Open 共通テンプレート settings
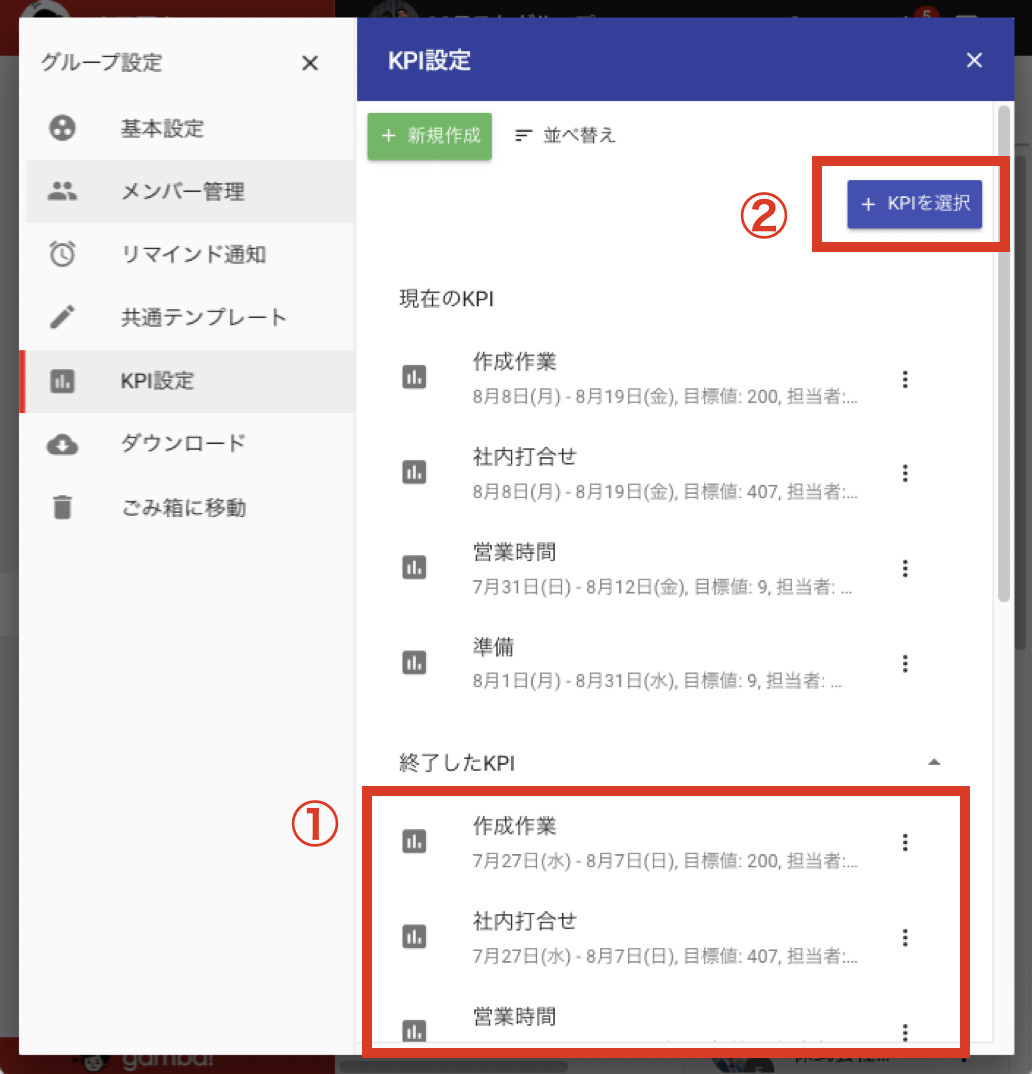 [190, 317]
